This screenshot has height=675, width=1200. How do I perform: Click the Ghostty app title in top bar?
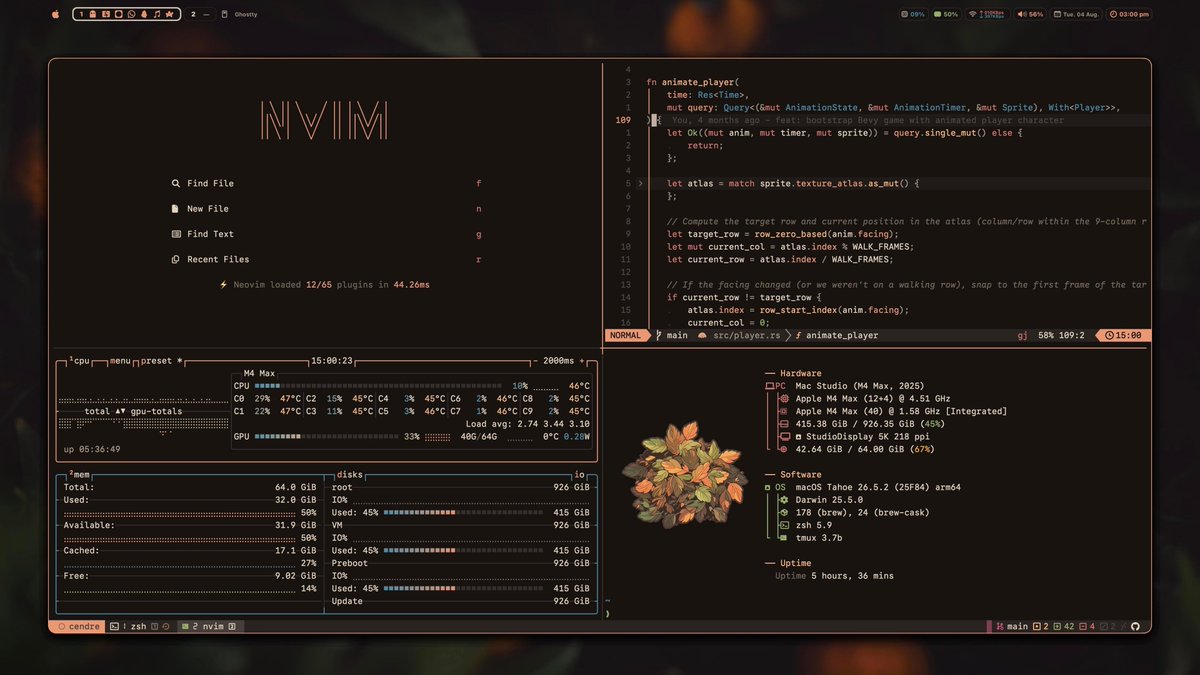[245, 14]
